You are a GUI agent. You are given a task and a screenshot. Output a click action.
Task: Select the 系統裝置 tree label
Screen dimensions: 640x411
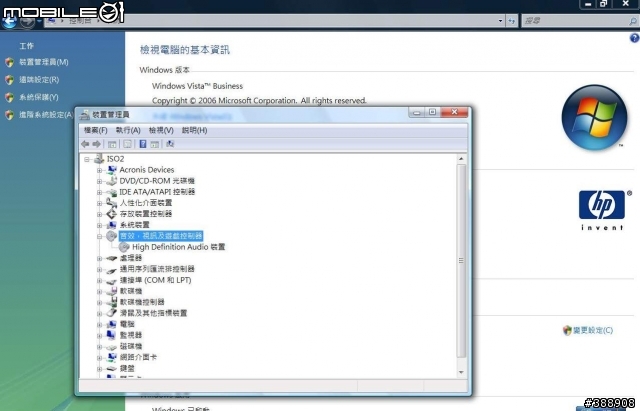tap(135, 225)
